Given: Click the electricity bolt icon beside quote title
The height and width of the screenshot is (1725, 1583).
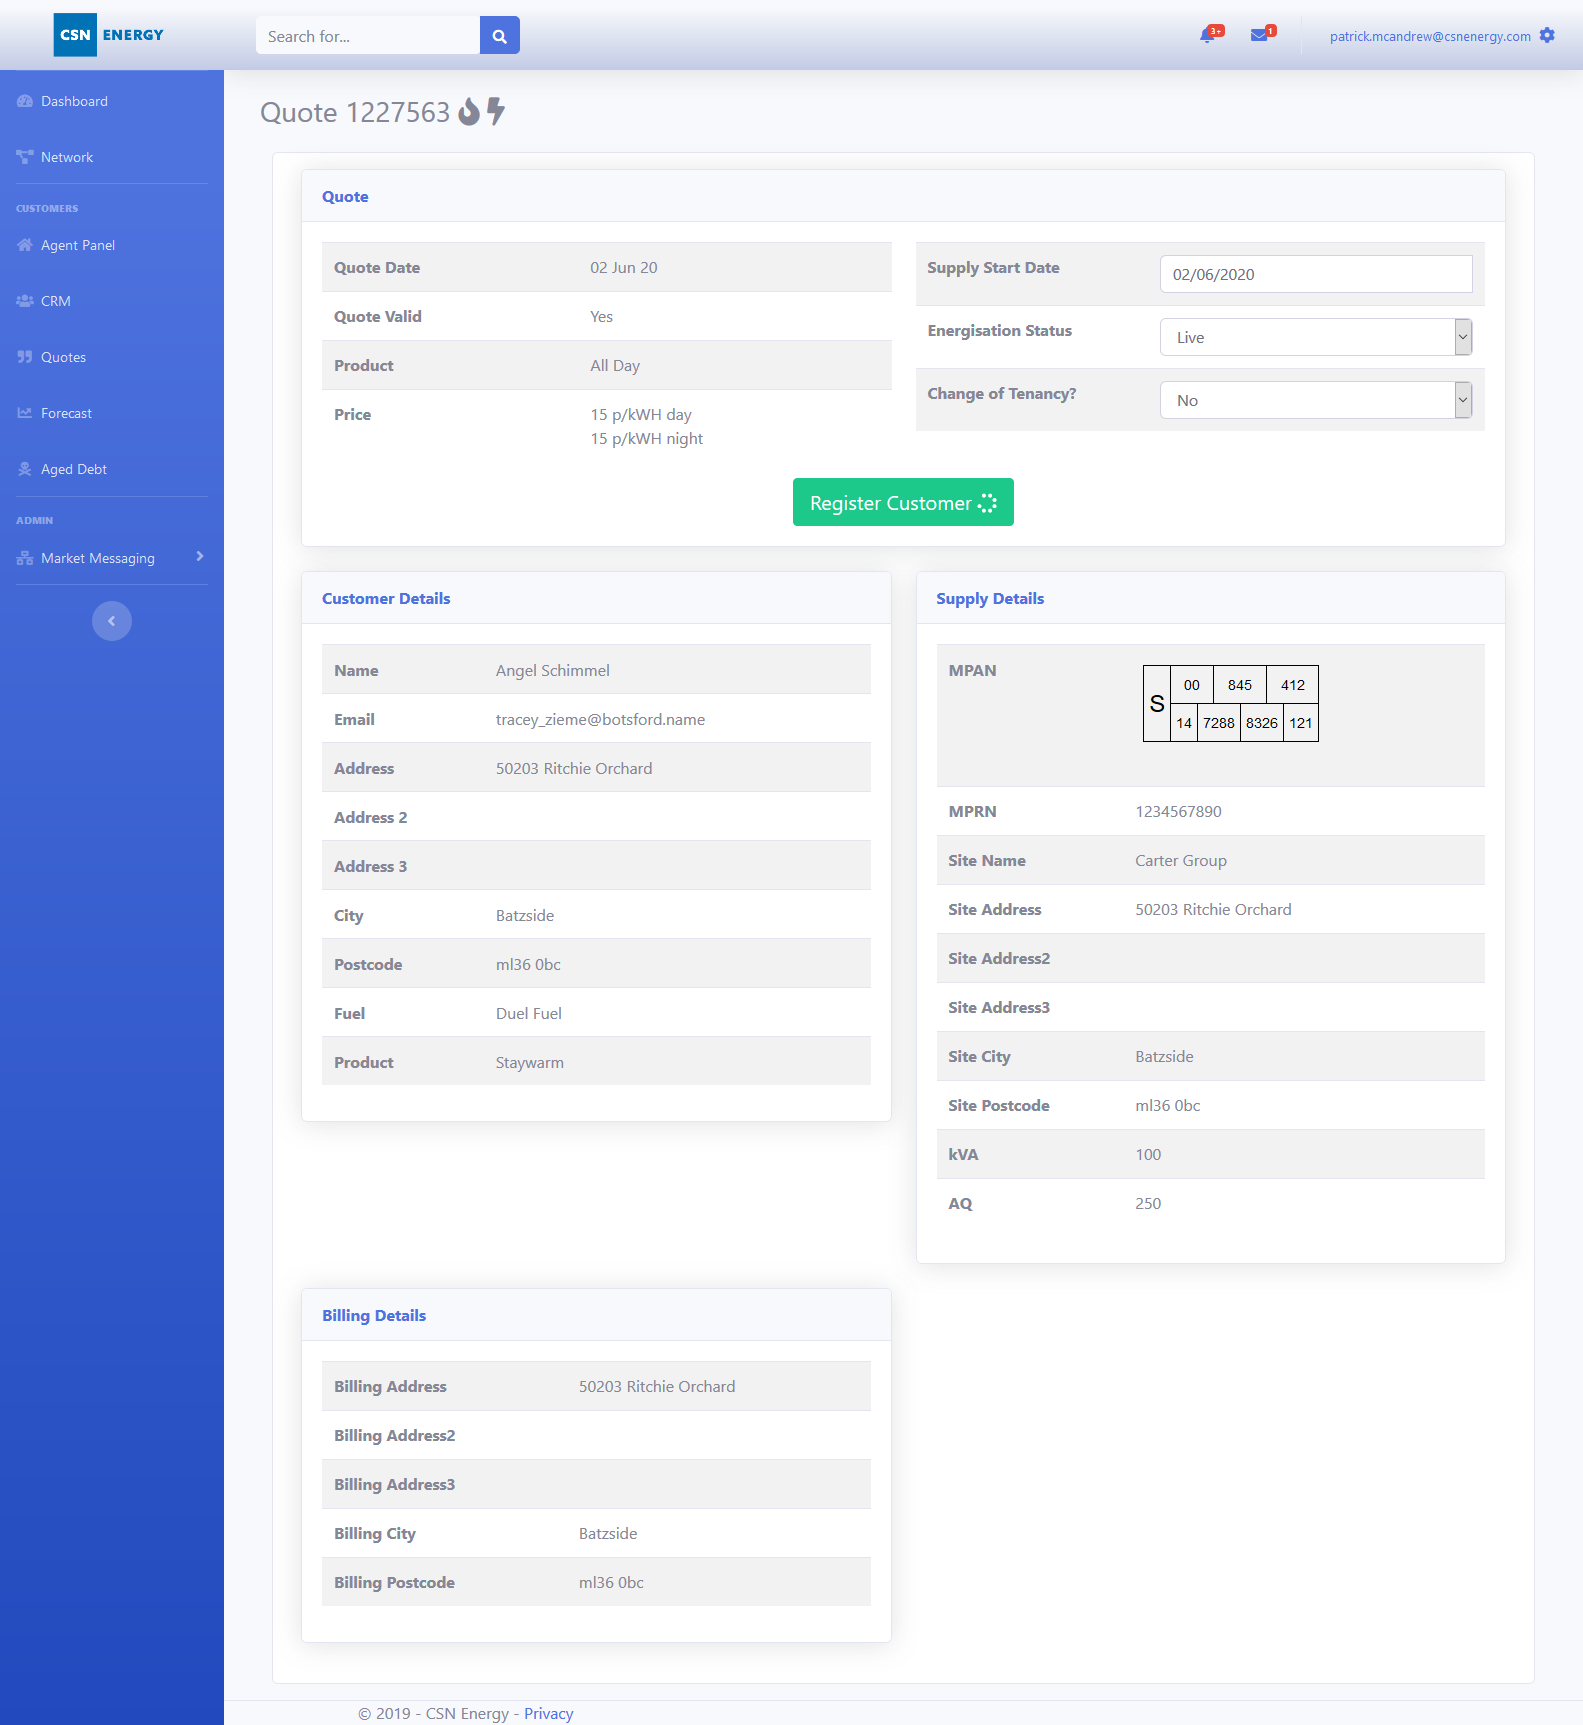Looking at the screenshot, I should (496, 112).
